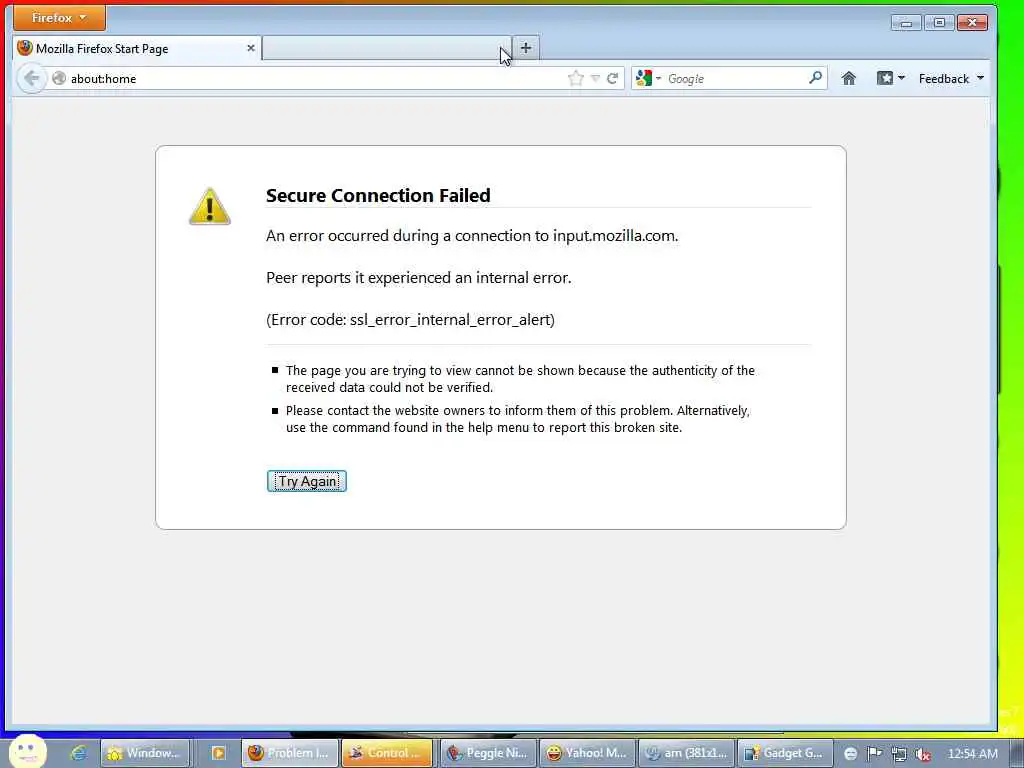This screenshot has height=768, width=1024.
Task: Select the Mozilla Firefox Start Page tab
Action: [137, 48]
